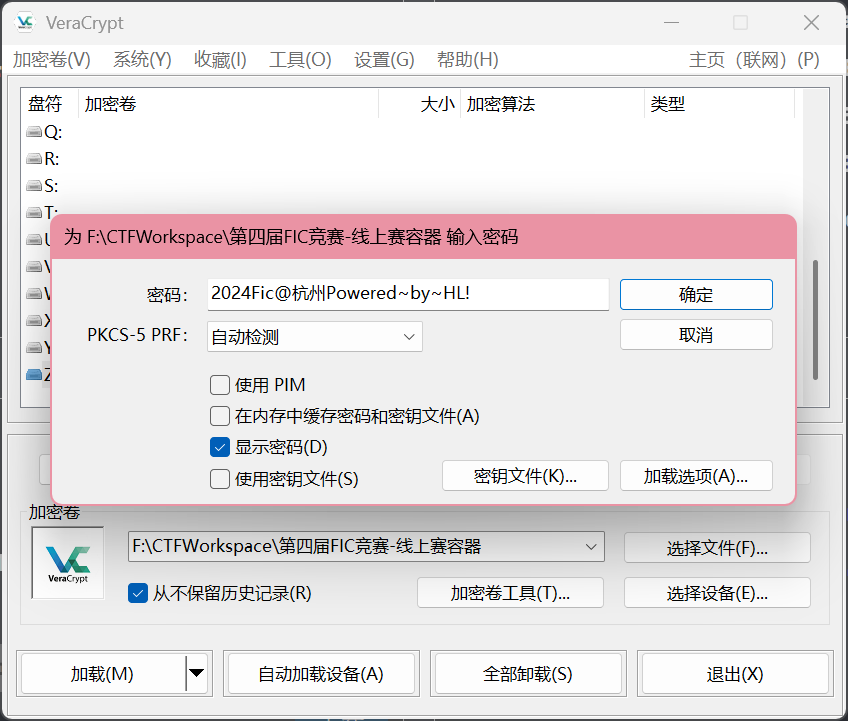The width and height of the screenshot is (848, 721).
Task: Open the 系统(Y) menu
Action: (x=142, y=59)
